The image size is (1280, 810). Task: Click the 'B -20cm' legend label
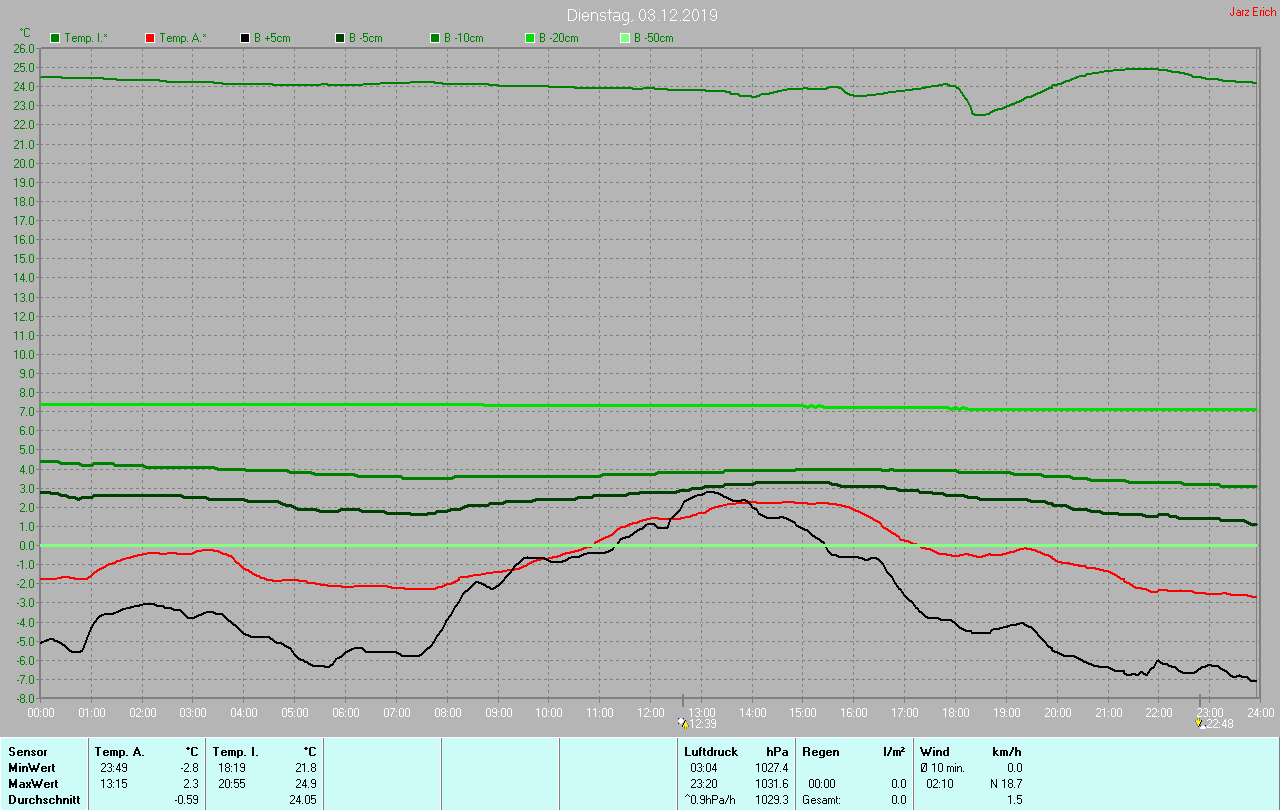pyautogui.click(x=559, y=38)
